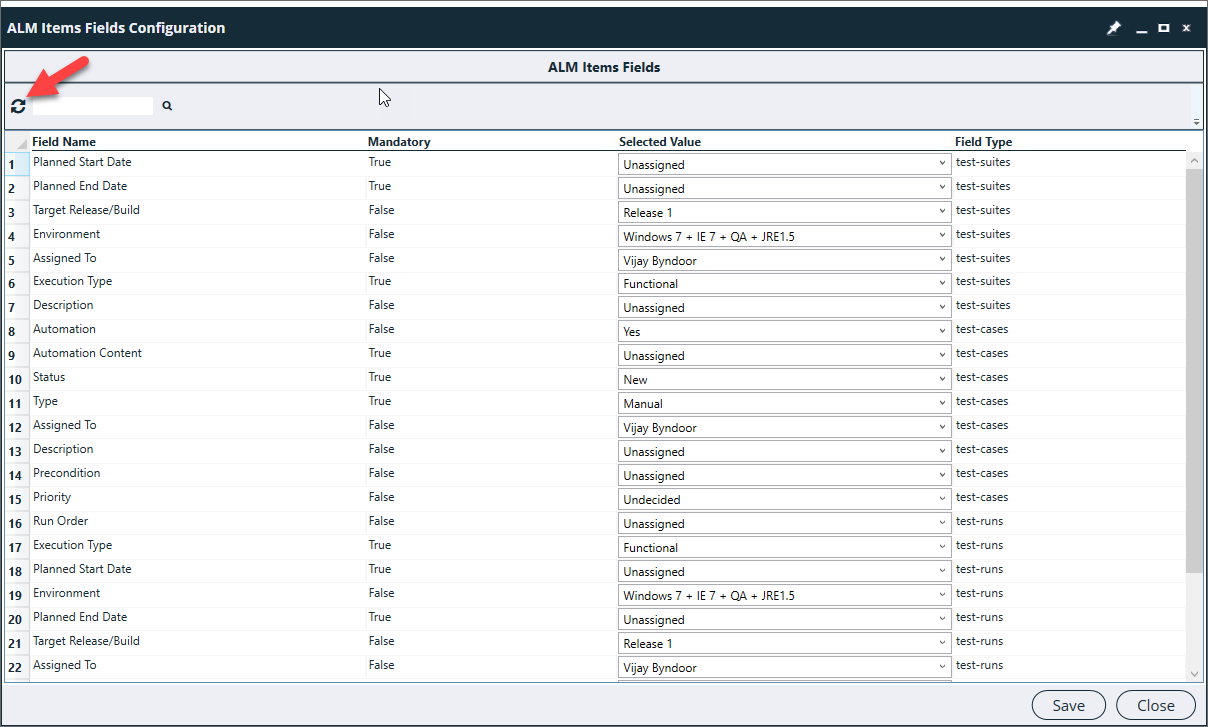Viewport: 1208px width, 727px height.
Task: Click the search text input field
Action: (x=93, y=106)
